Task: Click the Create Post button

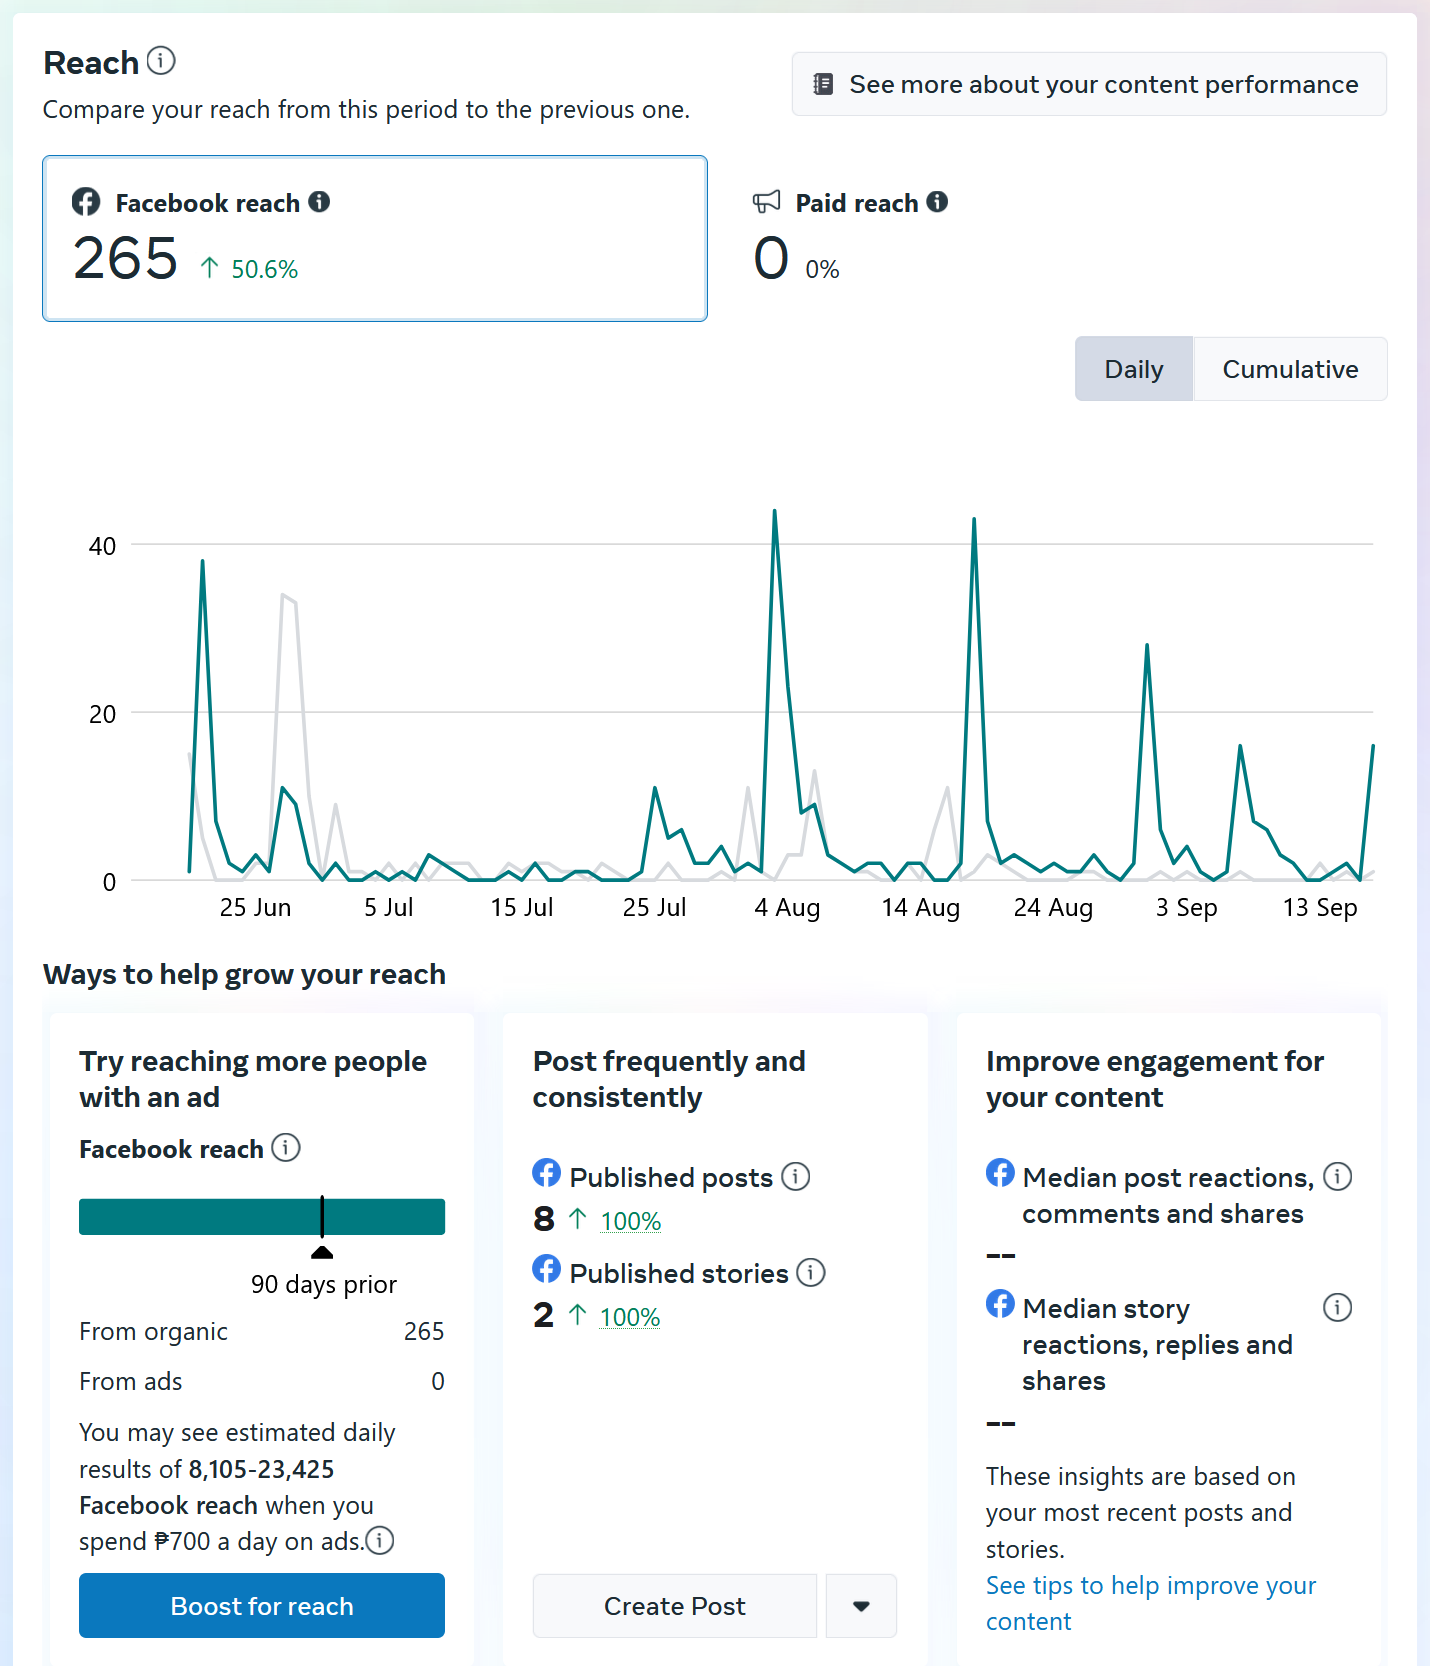Action: (x=674, y=1606)
